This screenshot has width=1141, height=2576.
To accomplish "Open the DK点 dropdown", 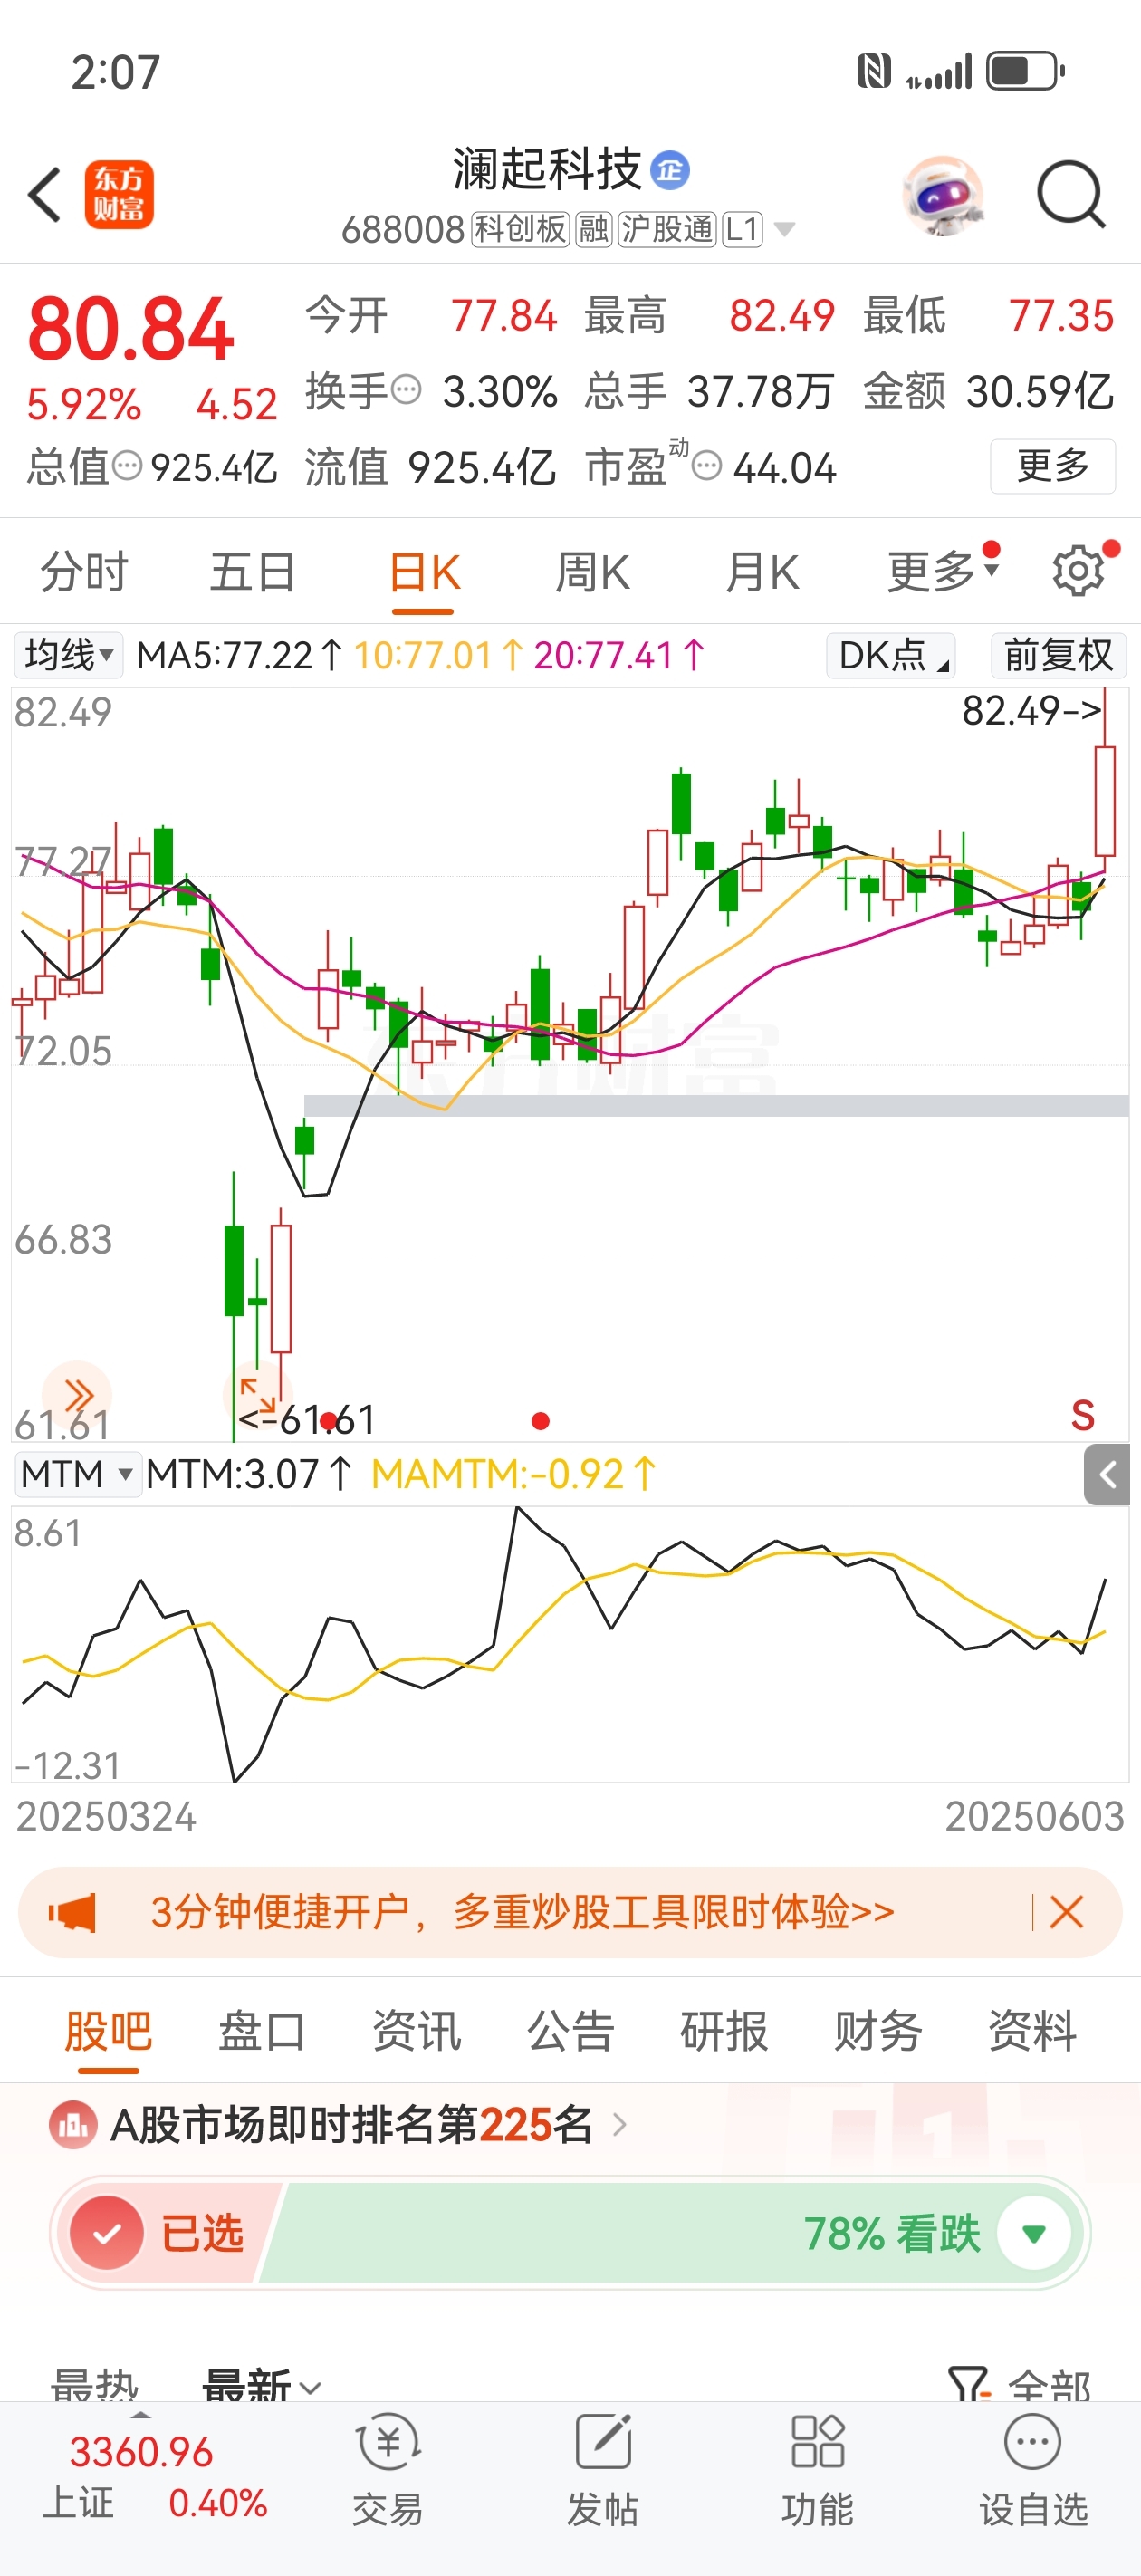I will pyautogui.click(x=890, y=656).
